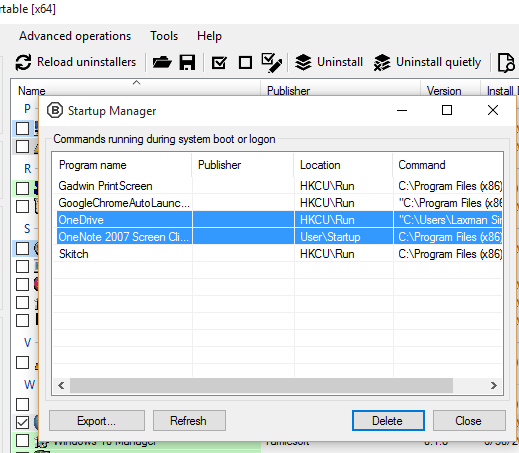Click the document search icon in toolbar
The height and width of the screenshot is (453, 519).
pyautogui.click(x=506, y=62)
